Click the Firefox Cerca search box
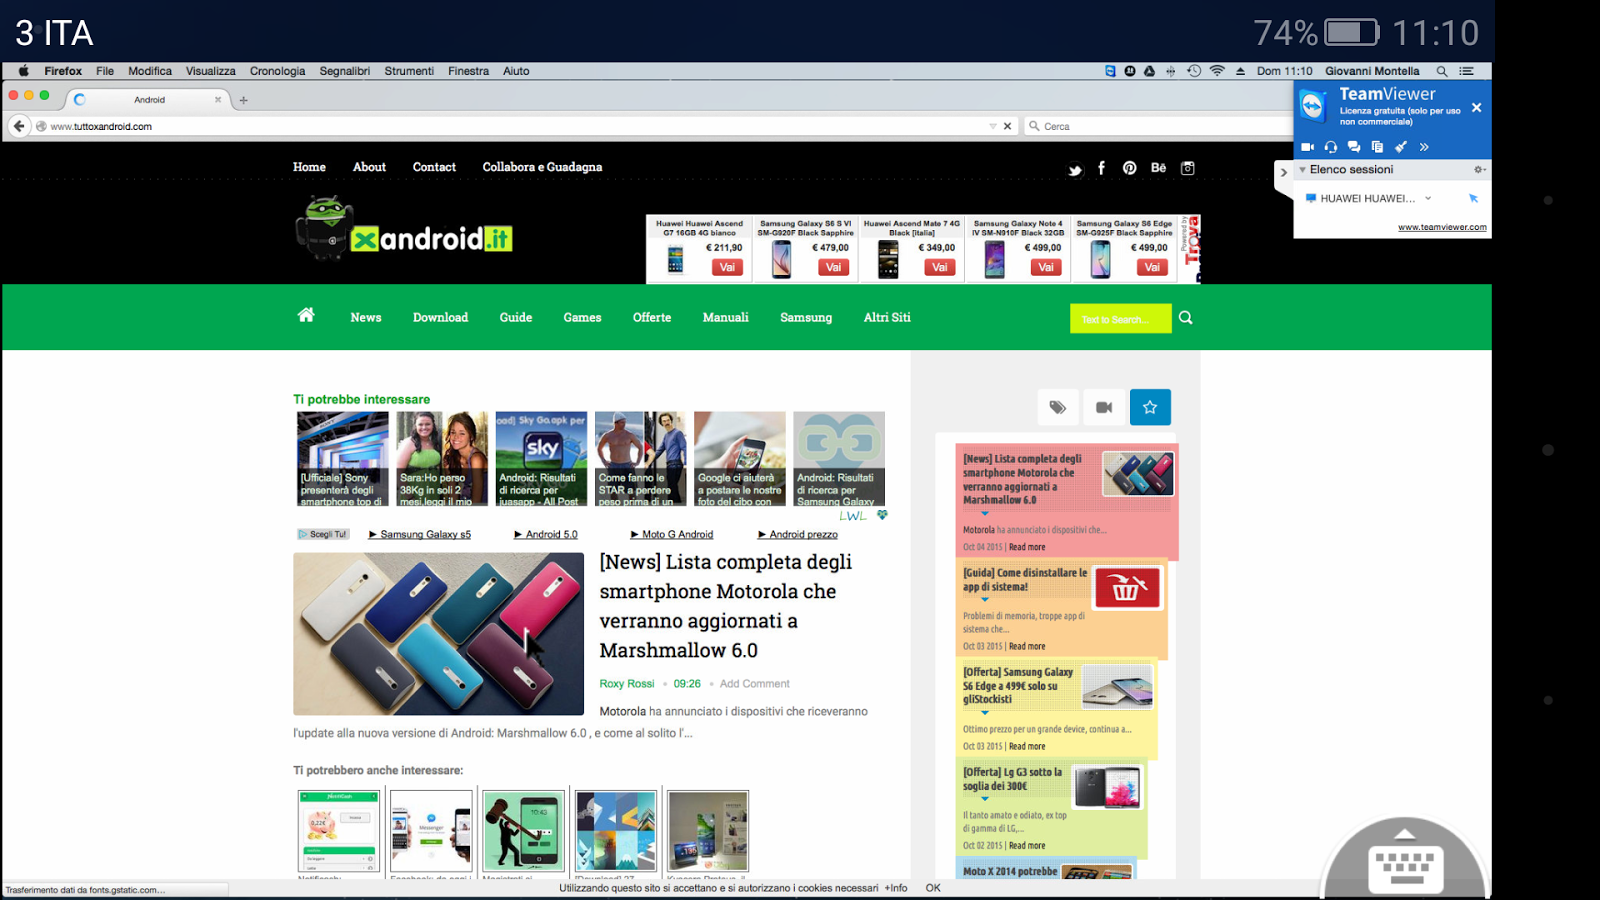Screen dimensions: 1600x900 [1160, 127]
